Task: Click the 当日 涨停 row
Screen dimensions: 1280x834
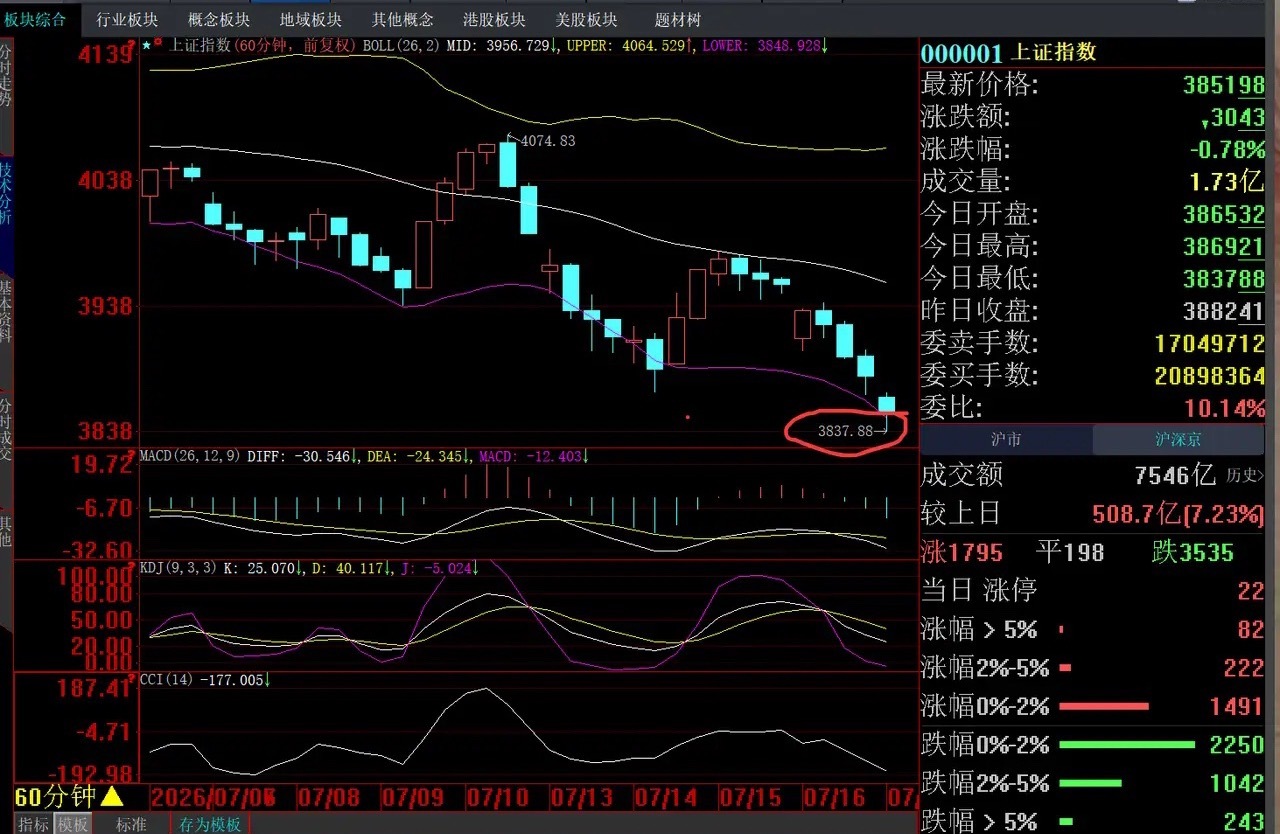Action: [x=1092, y=591]
